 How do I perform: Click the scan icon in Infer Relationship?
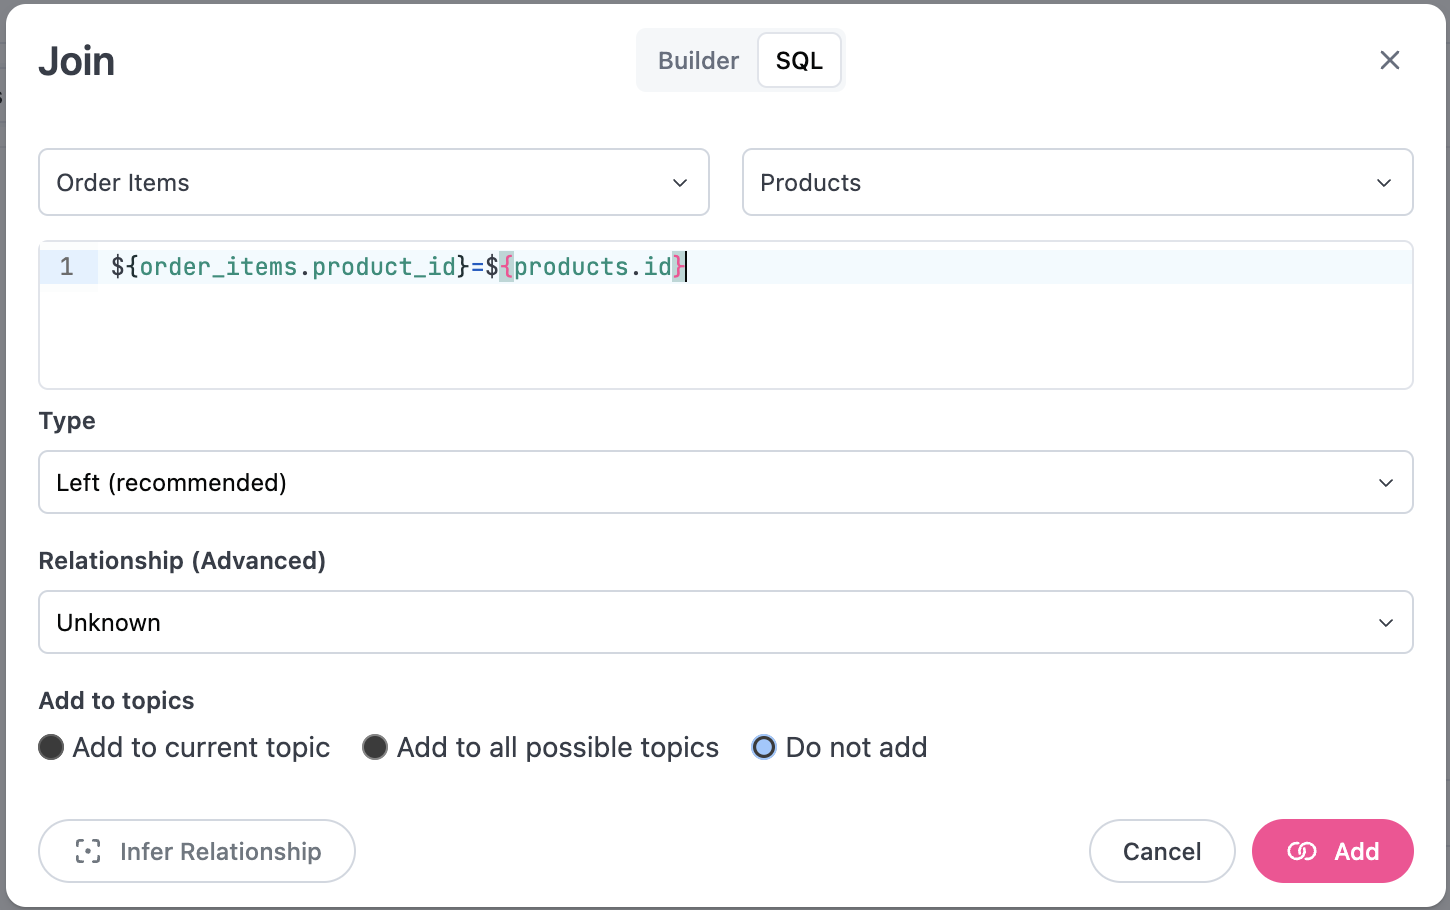pos(88,851)
